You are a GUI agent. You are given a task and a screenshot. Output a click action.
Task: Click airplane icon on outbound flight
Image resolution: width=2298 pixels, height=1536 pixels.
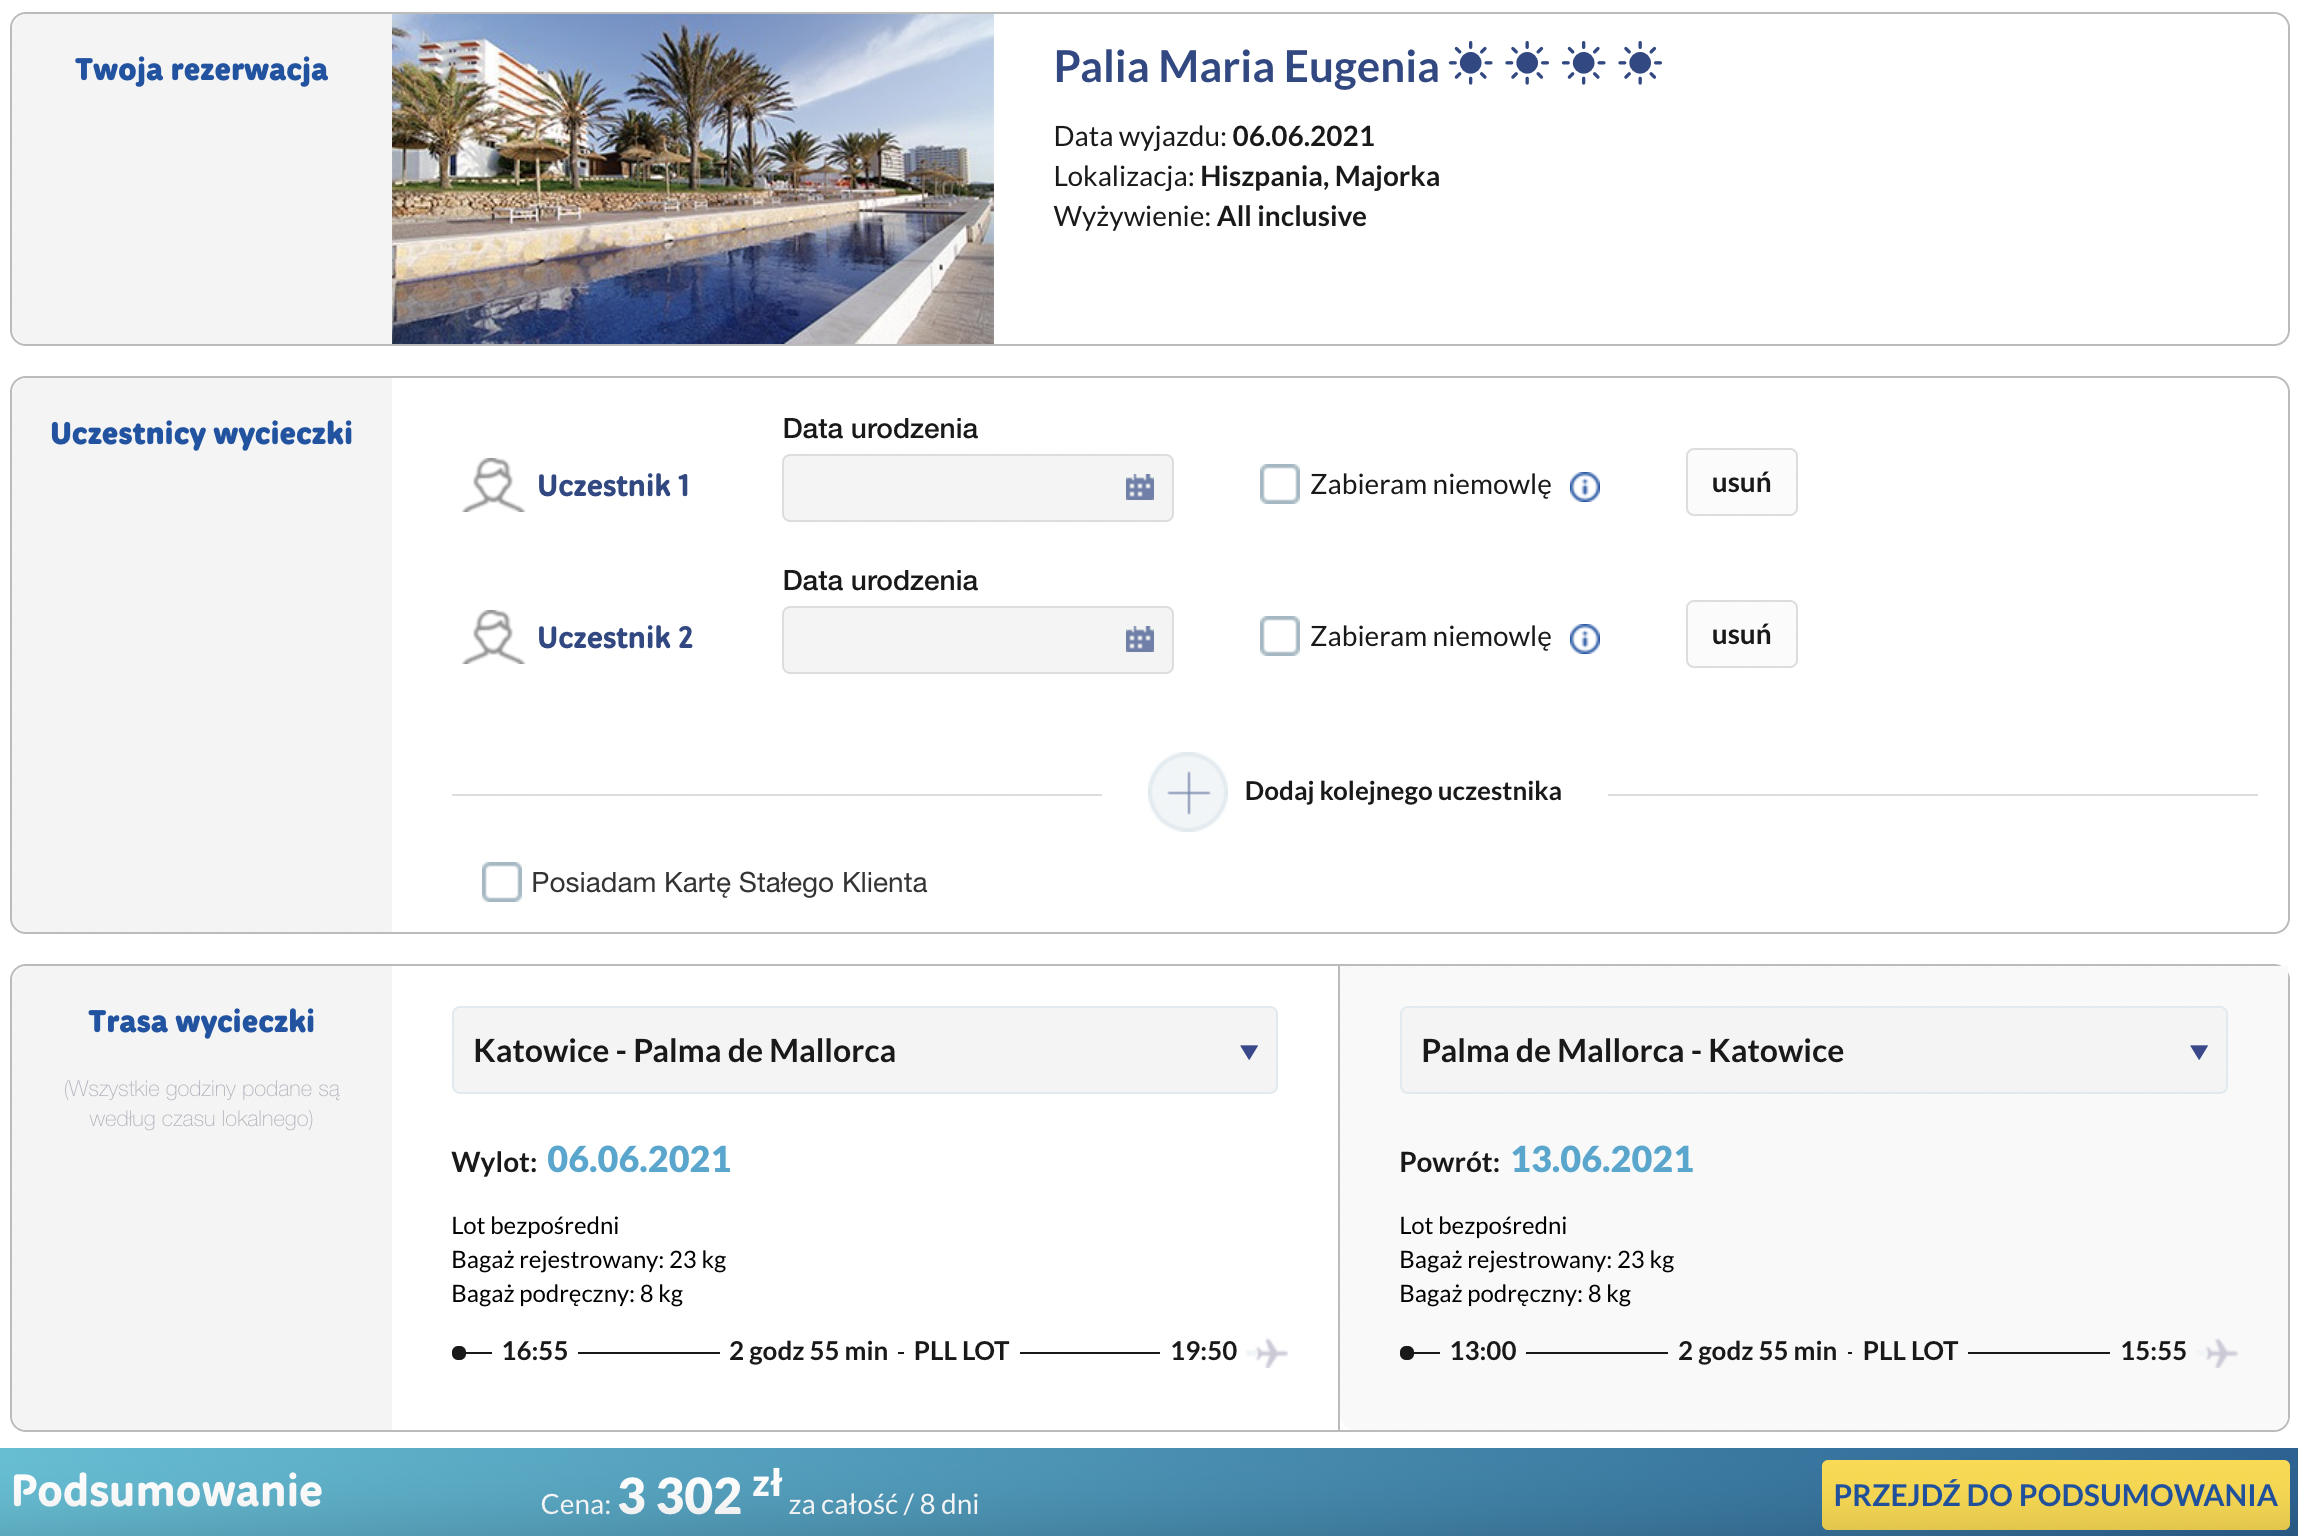pyautogui.click(x=1271, y=1353)
